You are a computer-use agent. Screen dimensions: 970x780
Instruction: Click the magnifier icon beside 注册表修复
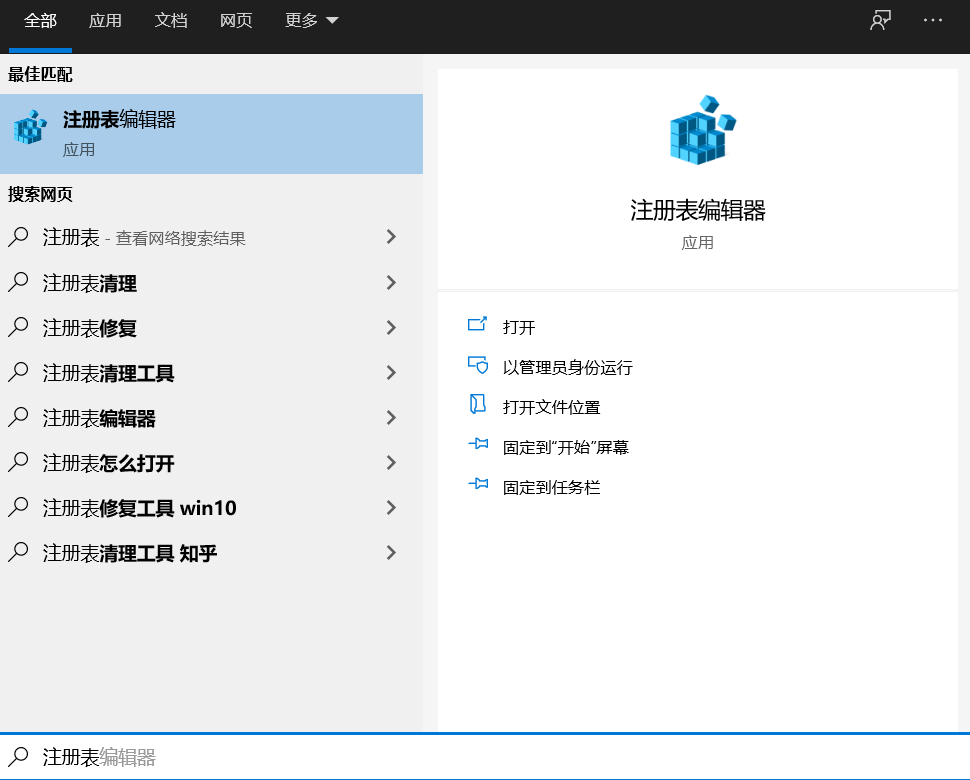coord(19,327)
